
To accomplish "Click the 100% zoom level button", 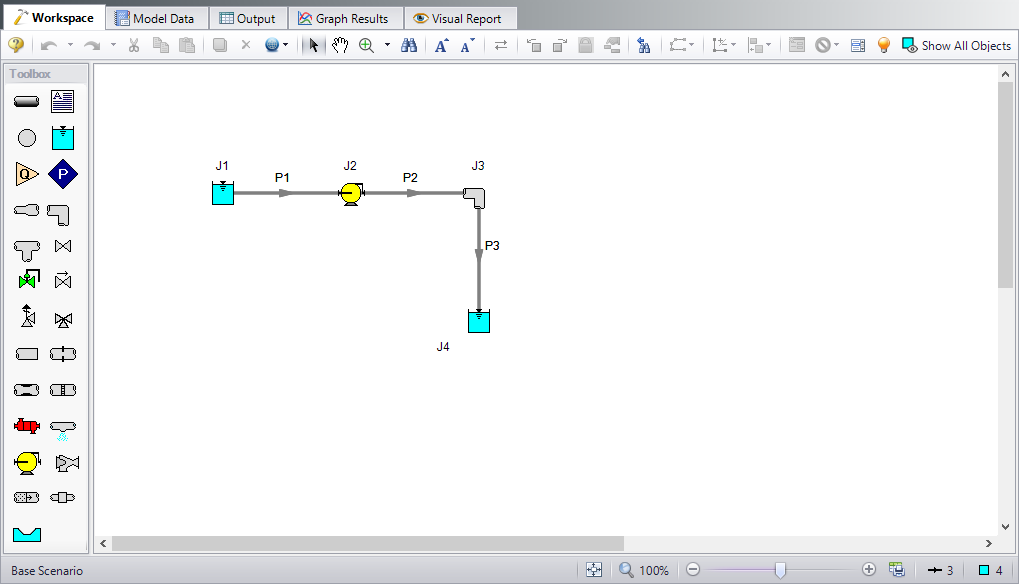I will tap(643, 570).
